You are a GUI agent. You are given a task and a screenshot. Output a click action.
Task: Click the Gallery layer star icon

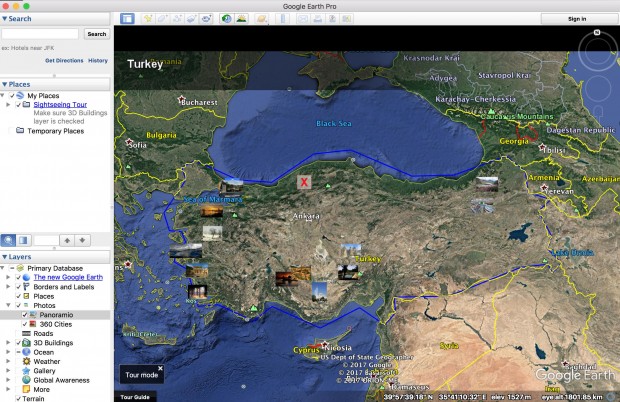26,371
